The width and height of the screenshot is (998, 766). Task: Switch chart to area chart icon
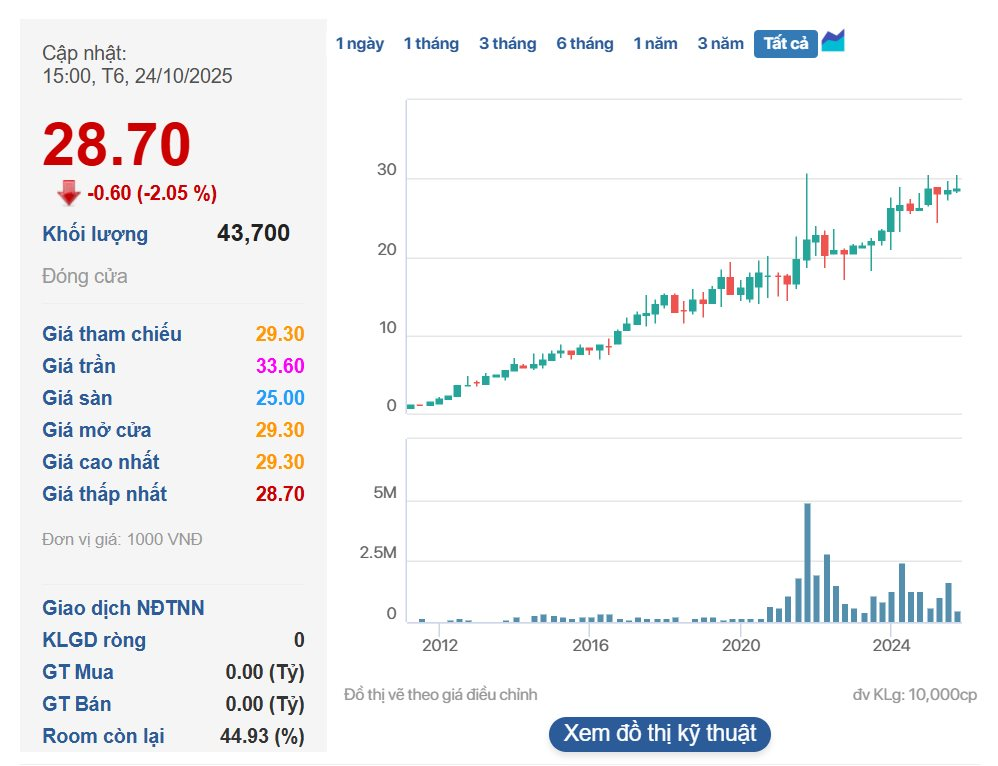[833, 42]
